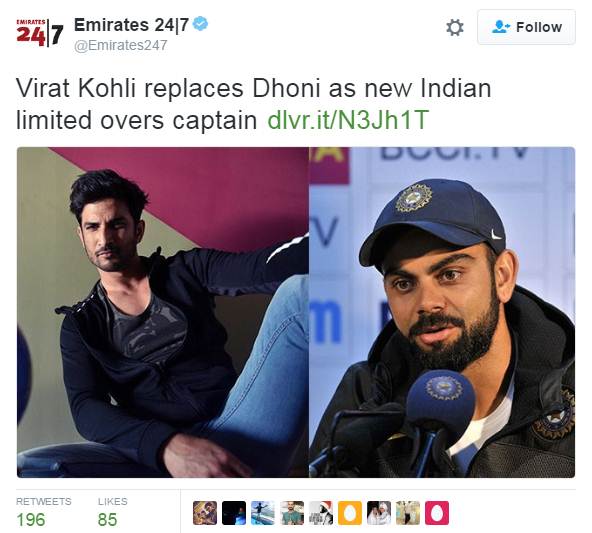View the right photo of man in cap
The height and width of the screenshot is (533, 592).
coord(442,312)
